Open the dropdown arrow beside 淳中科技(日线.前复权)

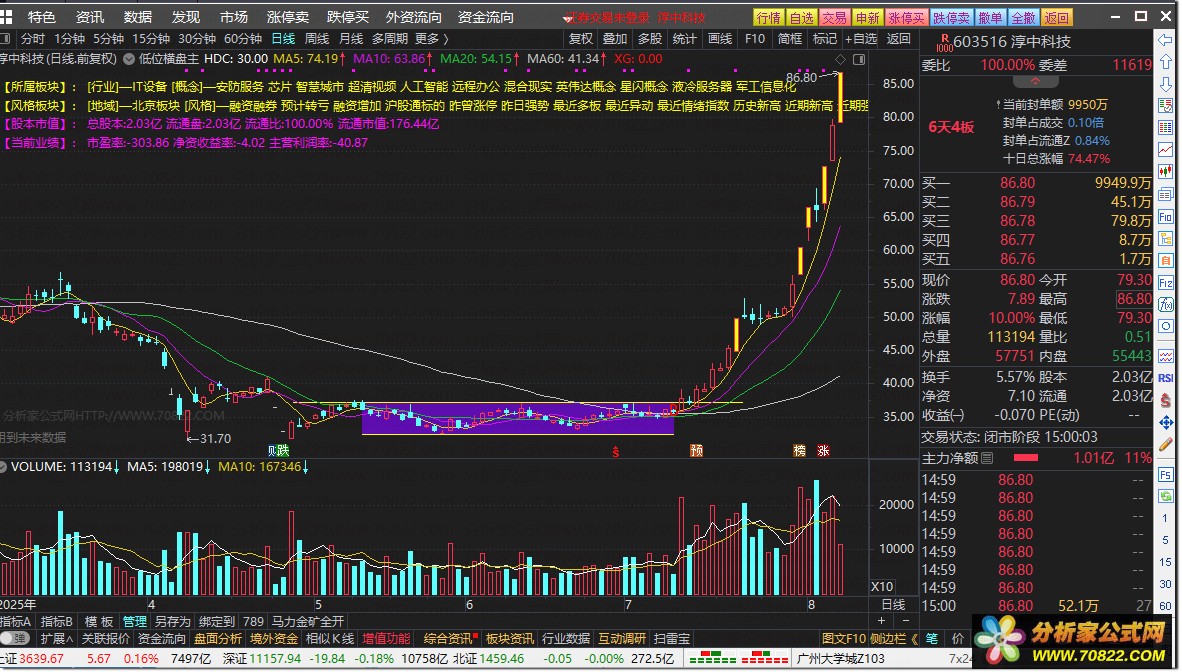click(129, 59)
